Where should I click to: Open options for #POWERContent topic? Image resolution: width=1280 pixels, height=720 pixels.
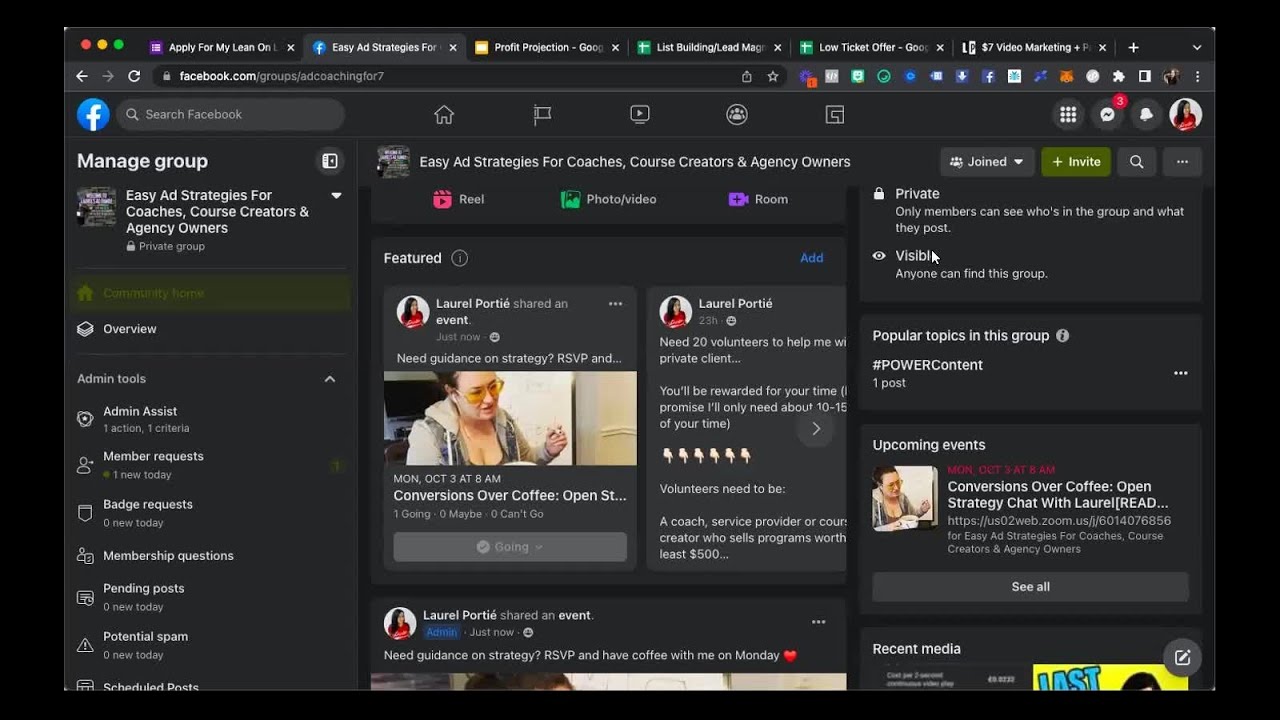click(1181, 373)
